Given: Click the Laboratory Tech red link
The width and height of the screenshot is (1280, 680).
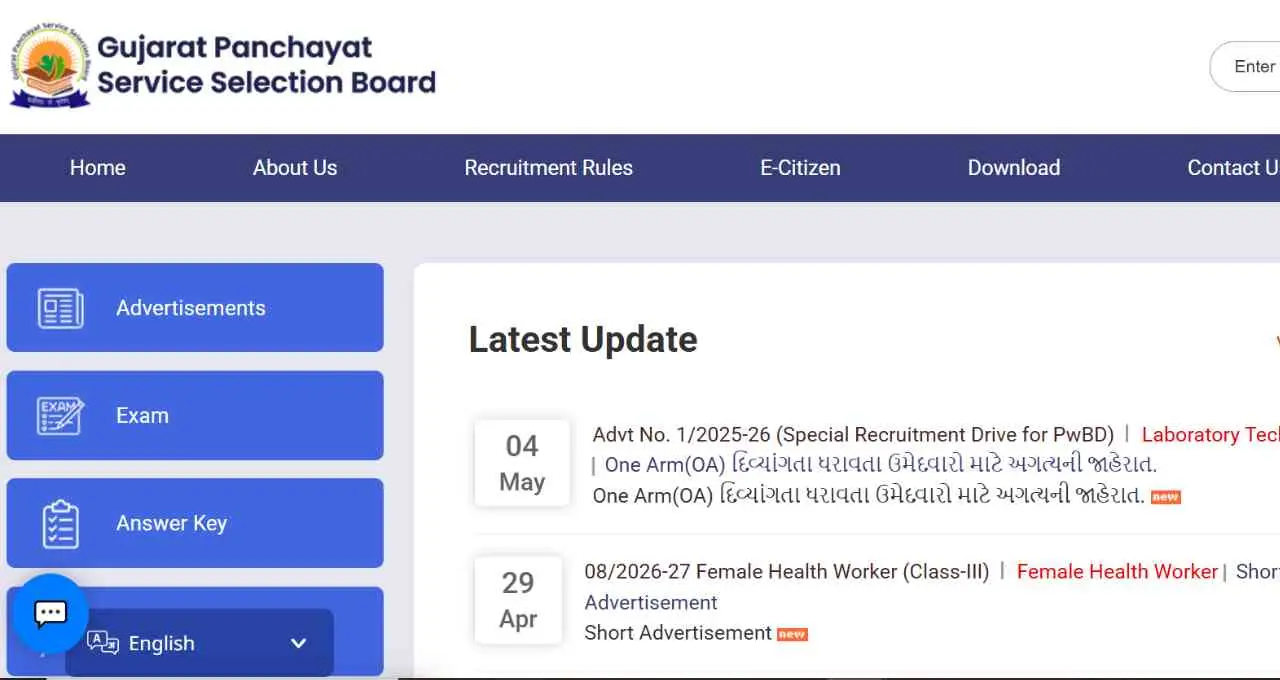Looking at the screenshot, I should (x=1210, y=435).
